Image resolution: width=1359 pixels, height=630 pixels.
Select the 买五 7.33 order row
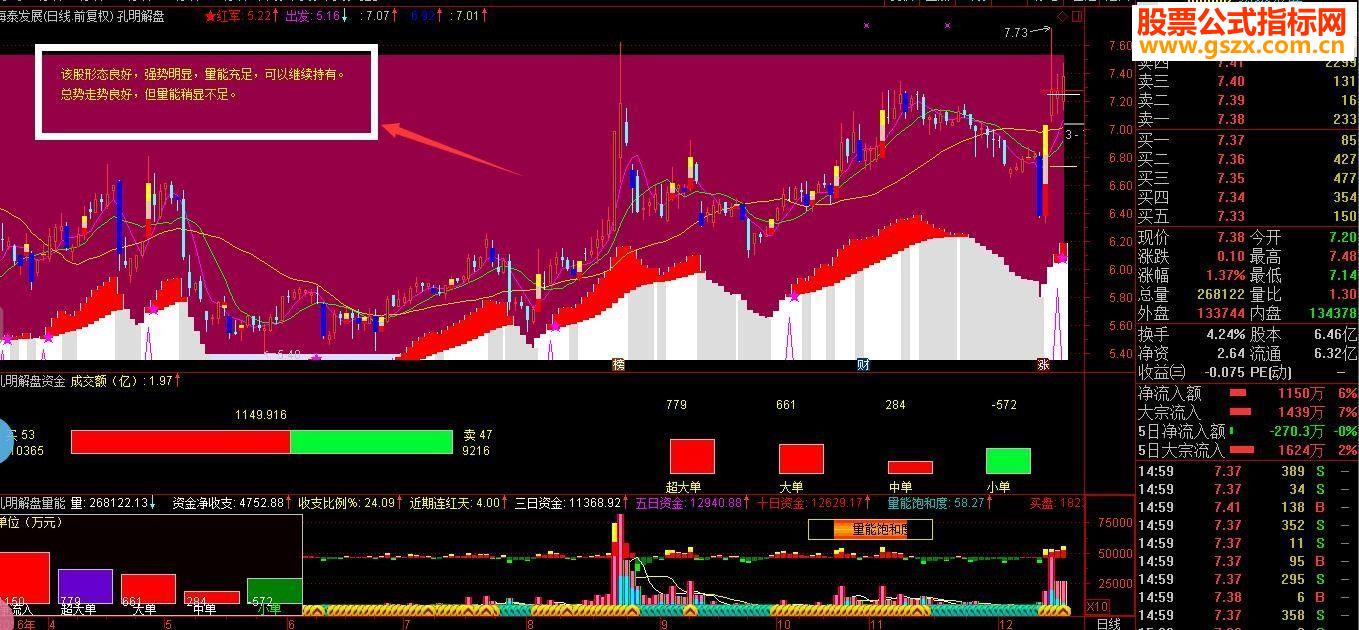point(1247,216)
